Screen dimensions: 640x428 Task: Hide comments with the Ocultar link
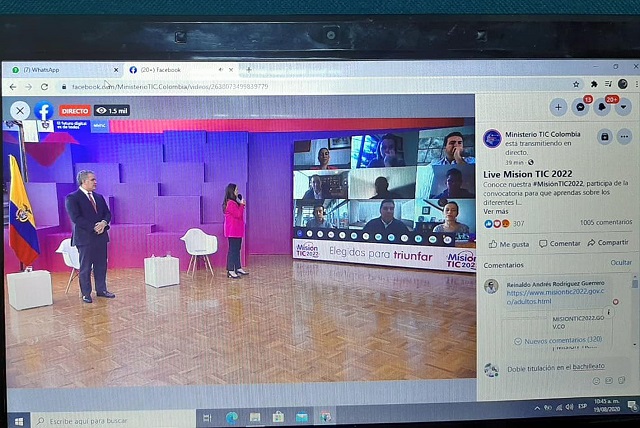coord(621,262)
